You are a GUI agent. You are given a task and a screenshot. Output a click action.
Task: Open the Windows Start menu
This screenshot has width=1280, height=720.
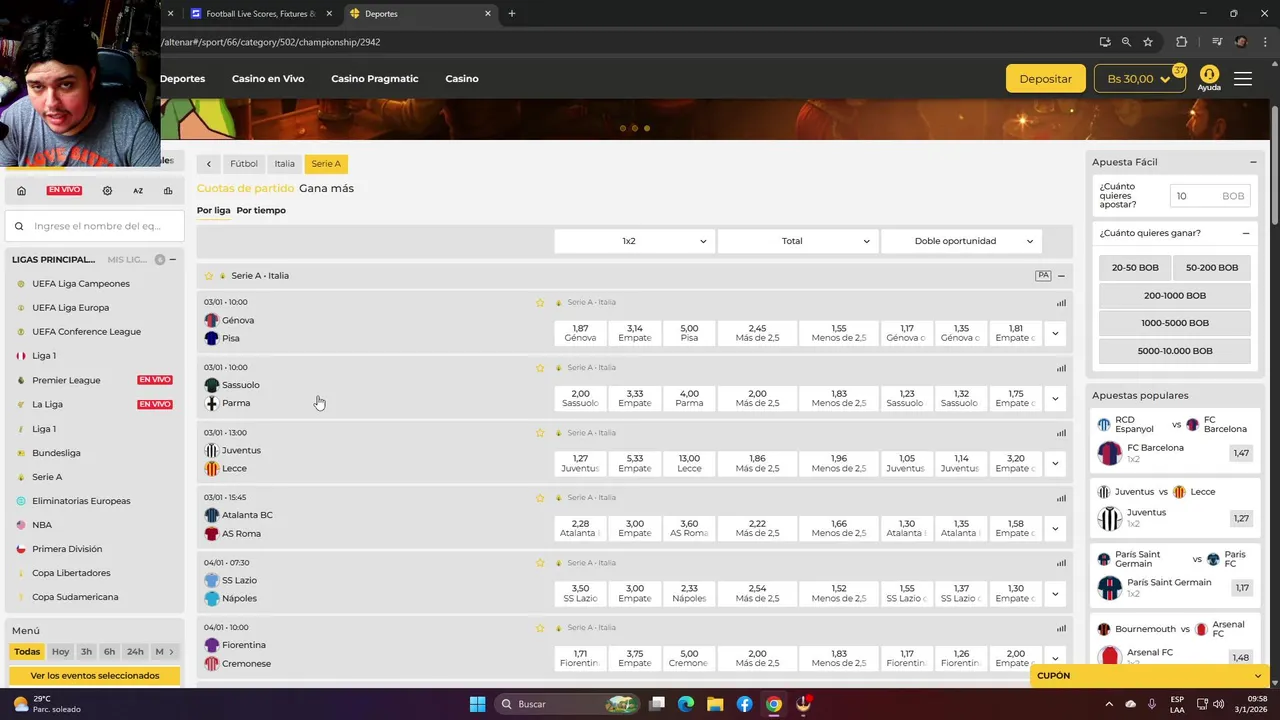pyautogui.click(x=477, y=704)
